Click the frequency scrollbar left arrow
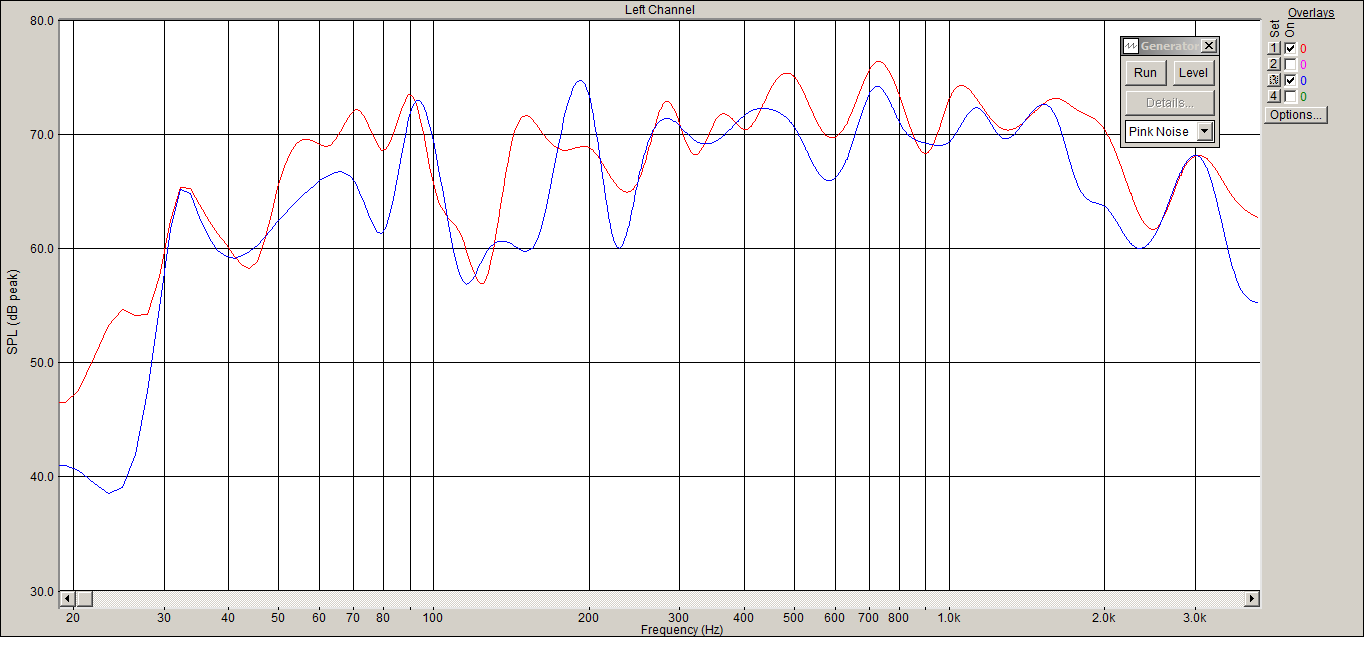The height and width of the screenshot is (652, 1364). (x=68, y=599)
